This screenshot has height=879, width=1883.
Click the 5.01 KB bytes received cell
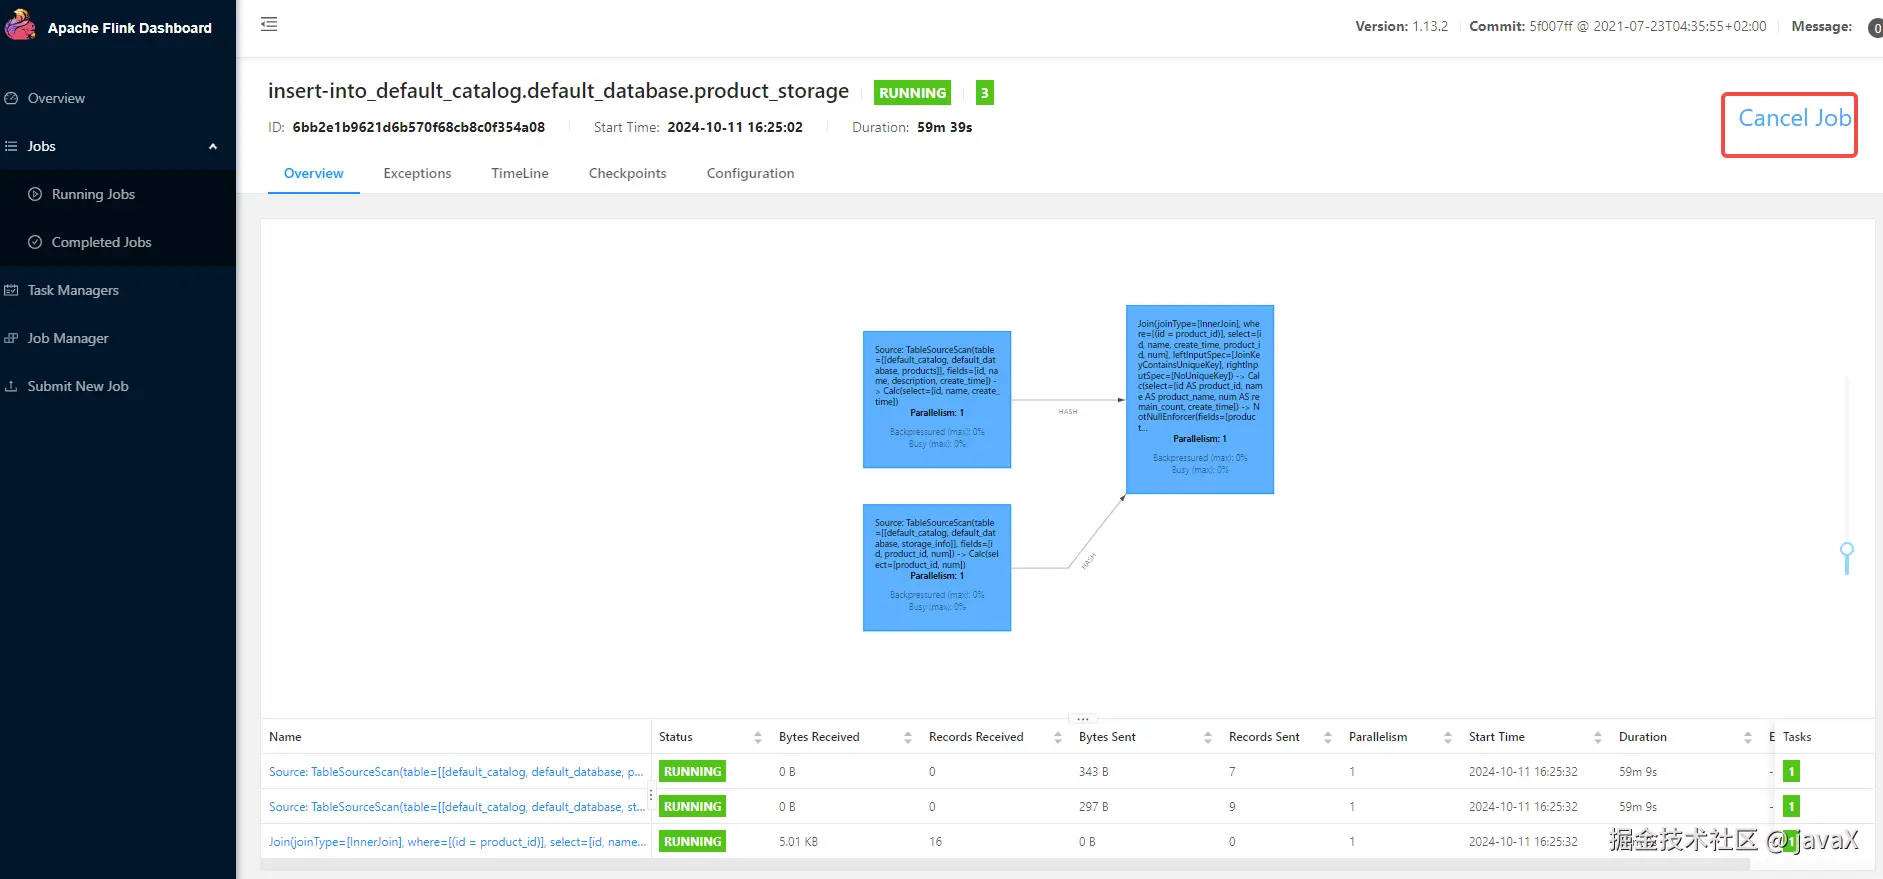point(798,842)
